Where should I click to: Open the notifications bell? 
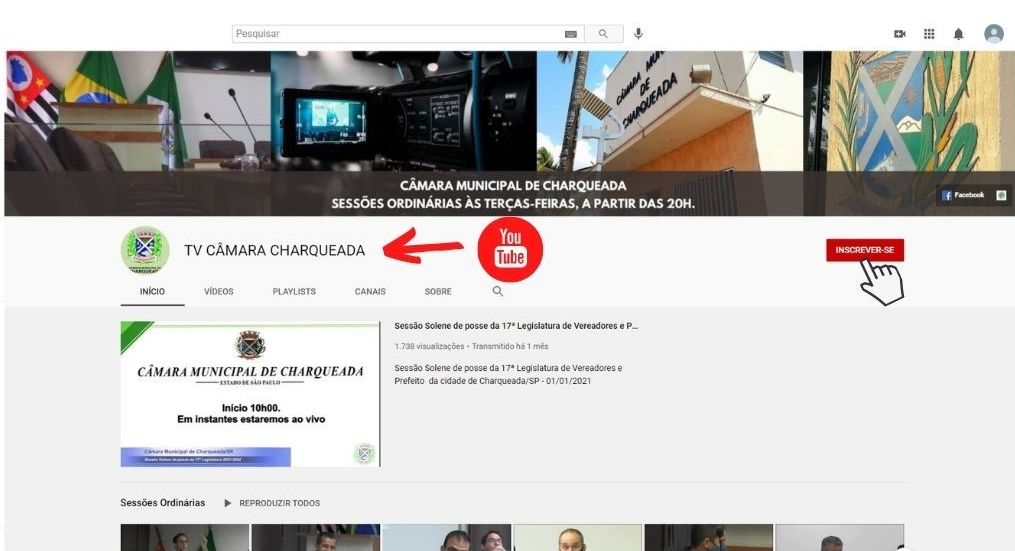coord(959,34)
